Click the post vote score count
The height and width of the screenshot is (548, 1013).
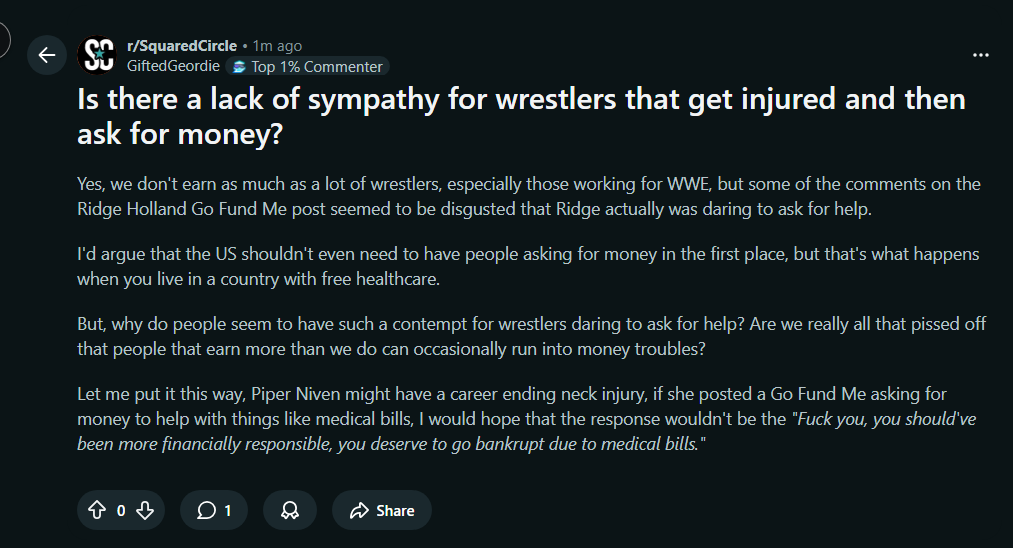point(121,510)
